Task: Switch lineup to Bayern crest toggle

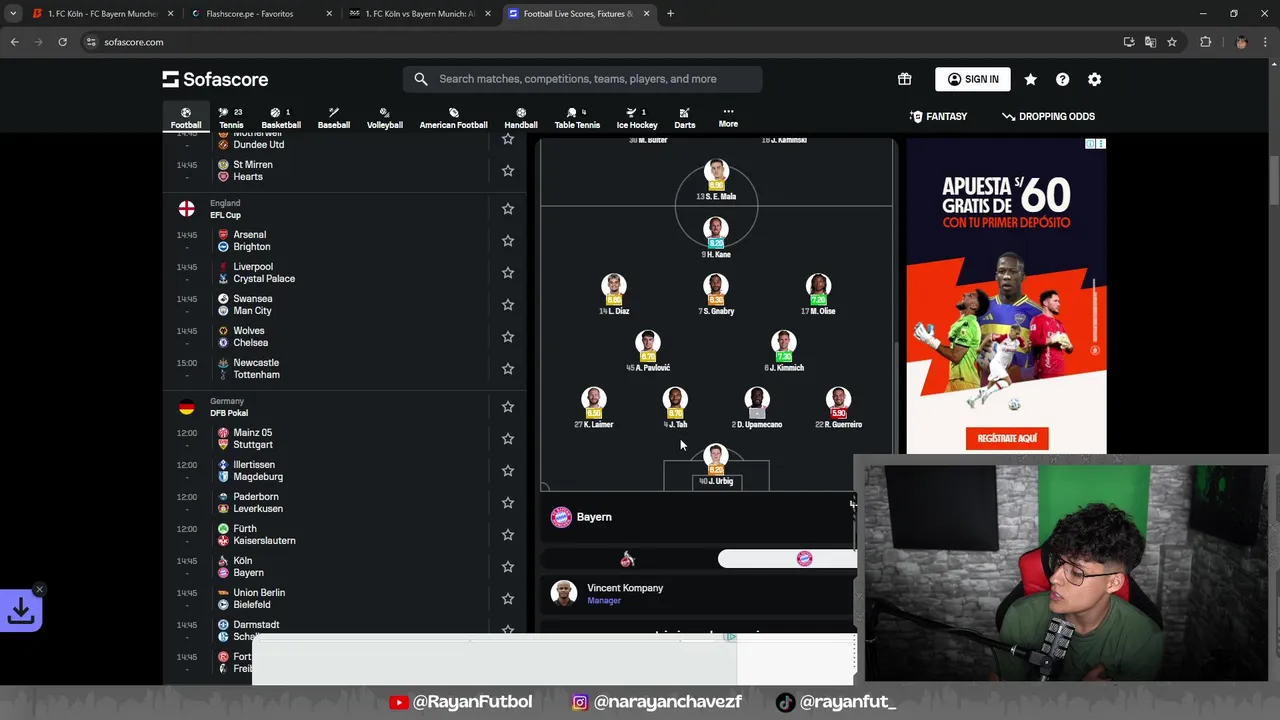Action: pyautogui.click(x=804, y=559)
